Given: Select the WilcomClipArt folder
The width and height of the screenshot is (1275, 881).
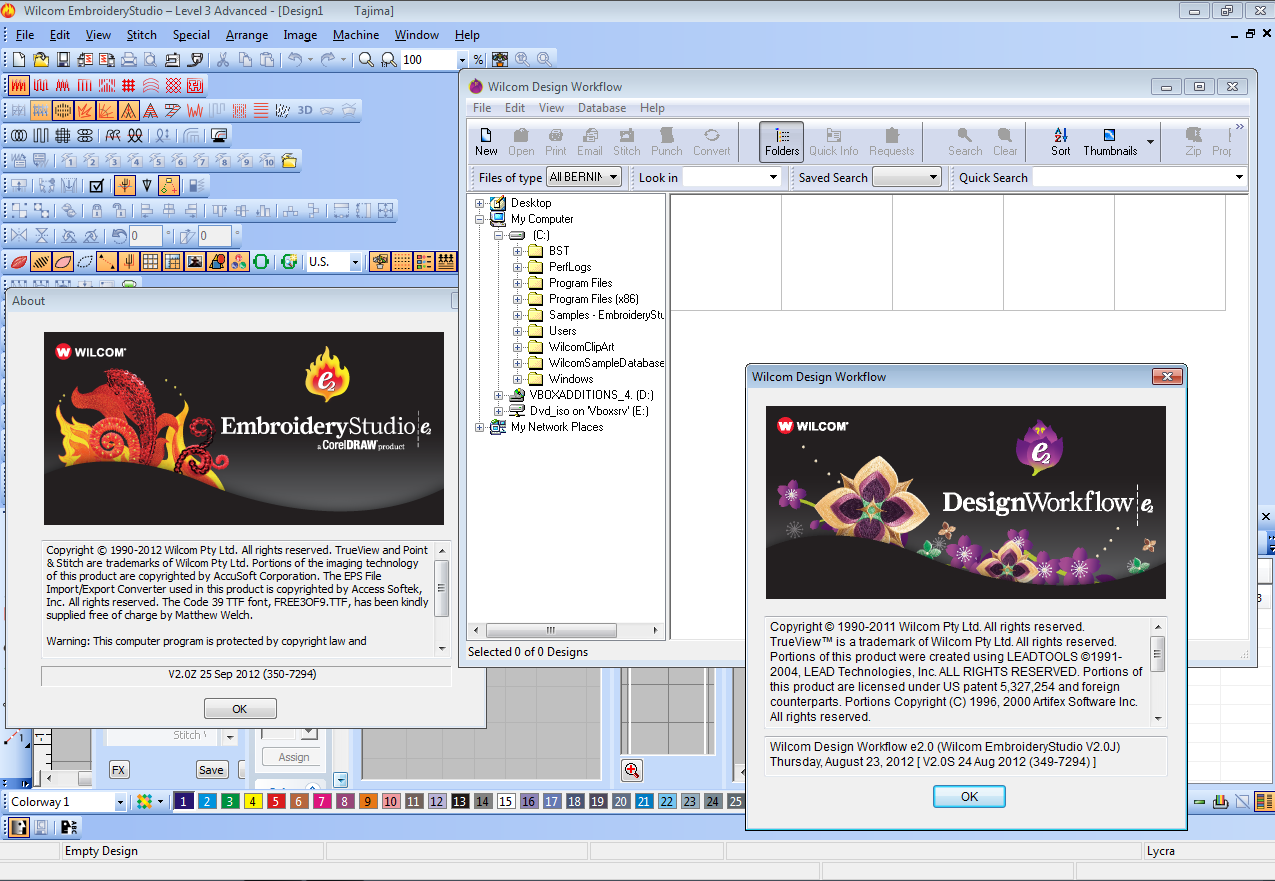Looking at the screenshot, I should (581, 347).
